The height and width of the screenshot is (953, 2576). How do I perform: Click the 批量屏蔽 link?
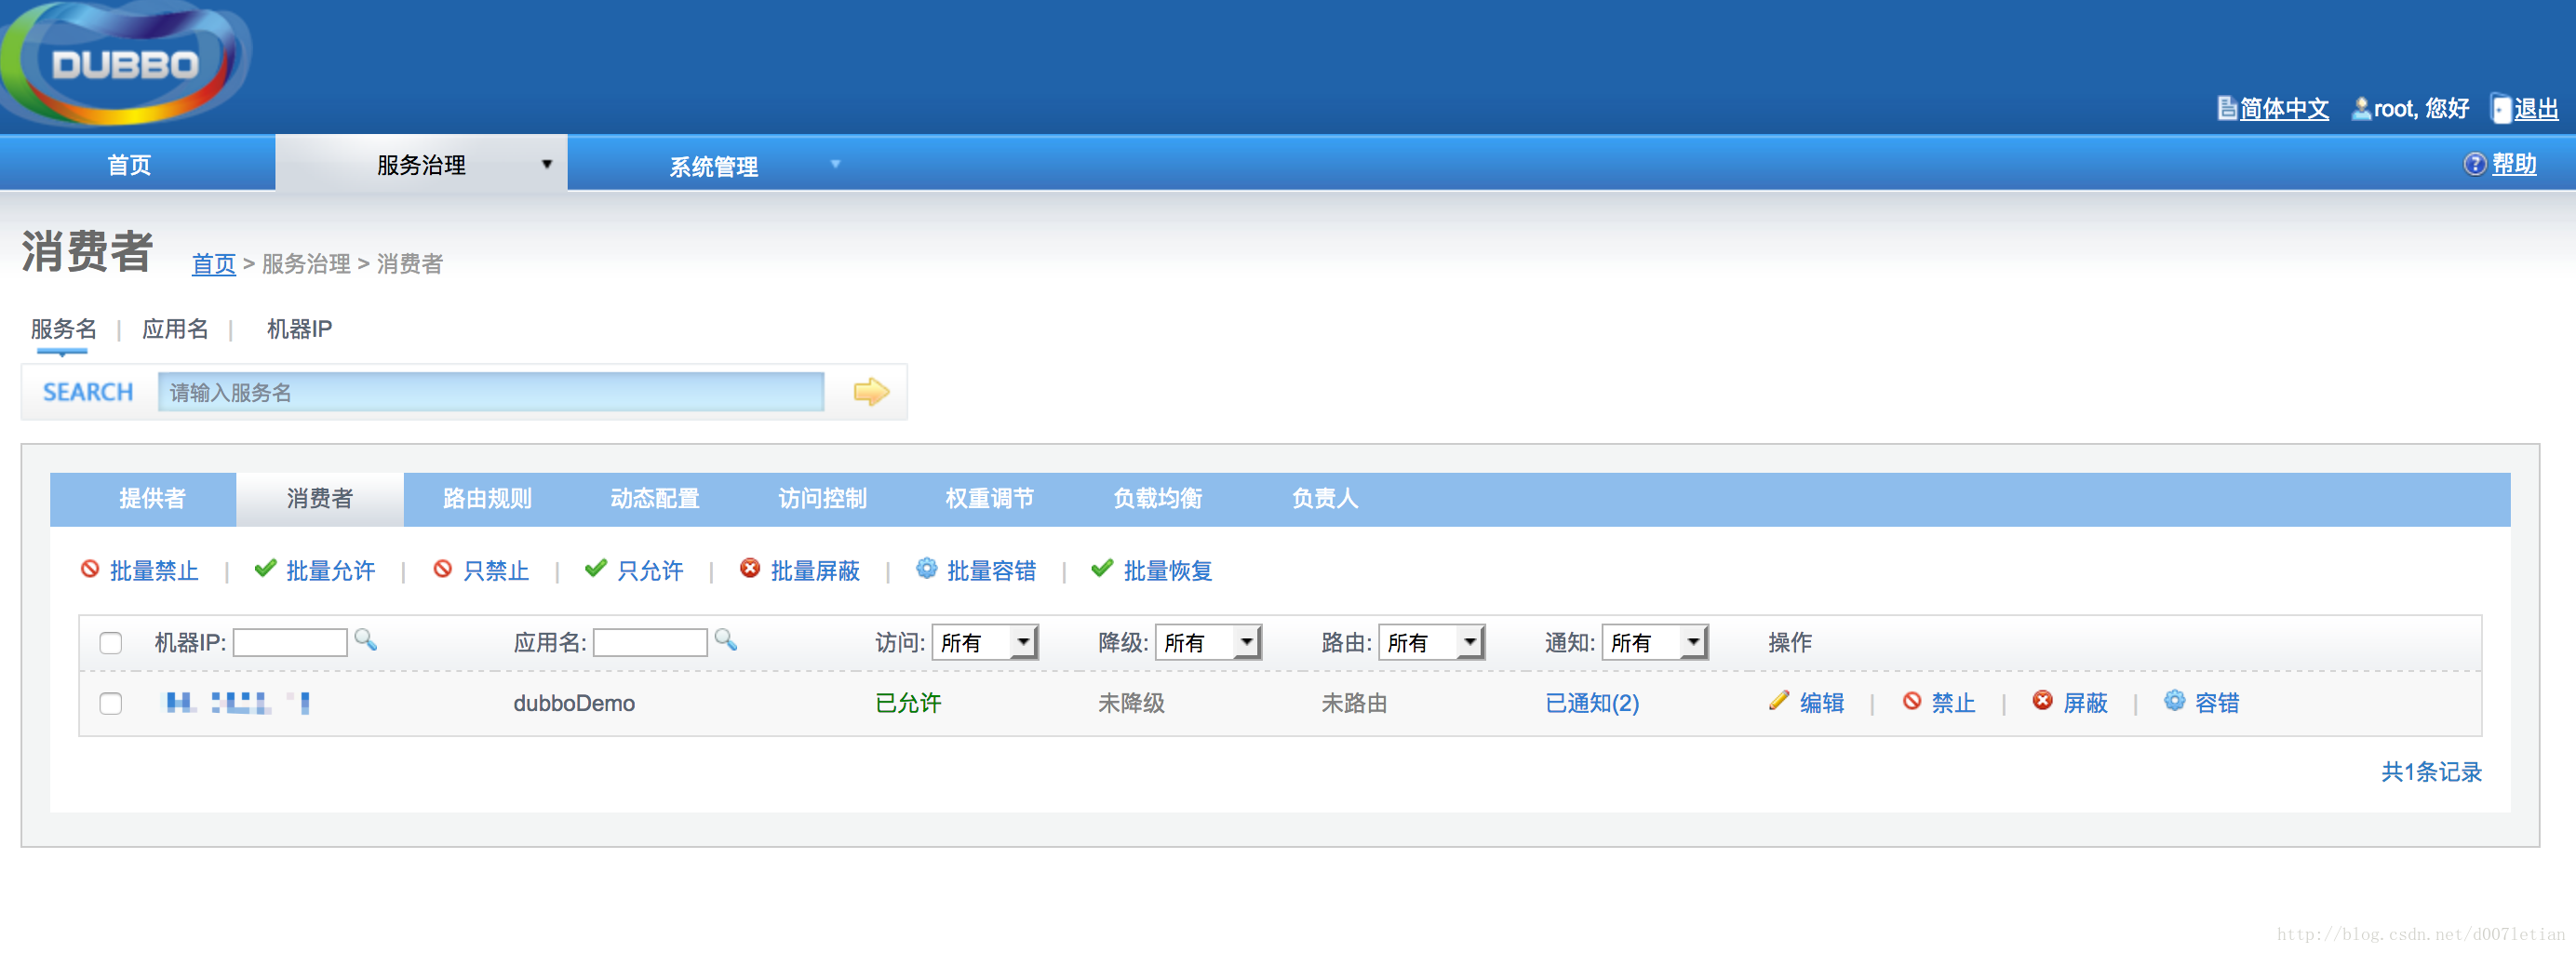point(815,571)
